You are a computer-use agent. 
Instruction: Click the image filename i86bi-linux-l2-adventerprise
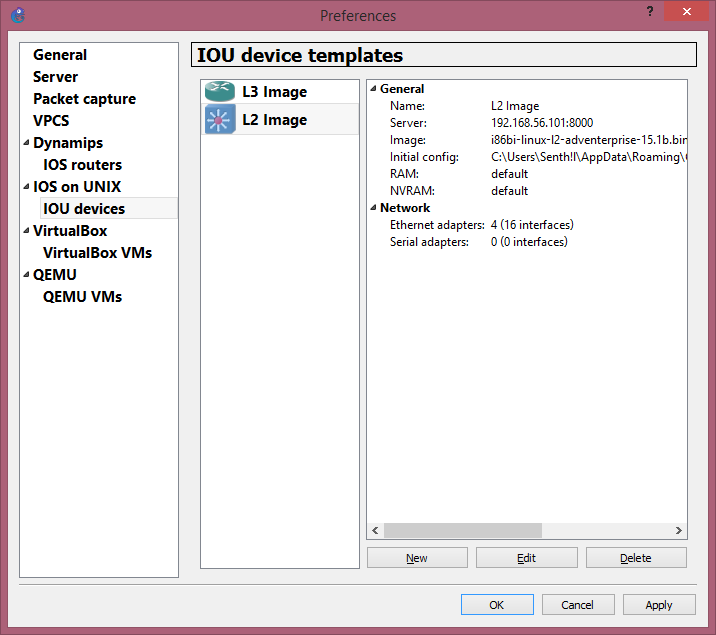589,140
